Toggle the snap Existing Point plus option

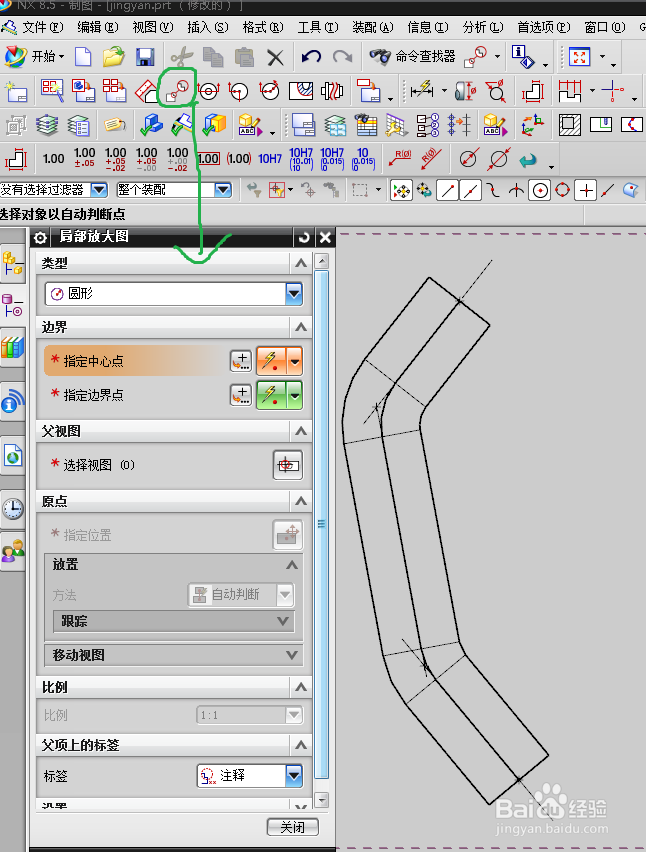click(x=586, y=191)
